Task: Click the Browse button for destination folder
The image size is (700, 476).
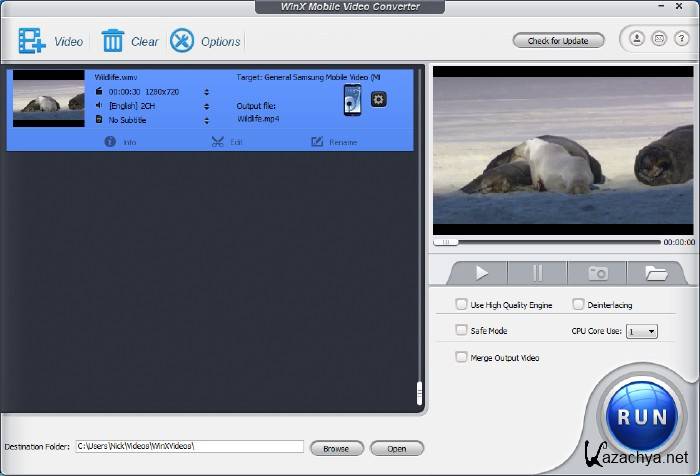Action: (336, 448)
